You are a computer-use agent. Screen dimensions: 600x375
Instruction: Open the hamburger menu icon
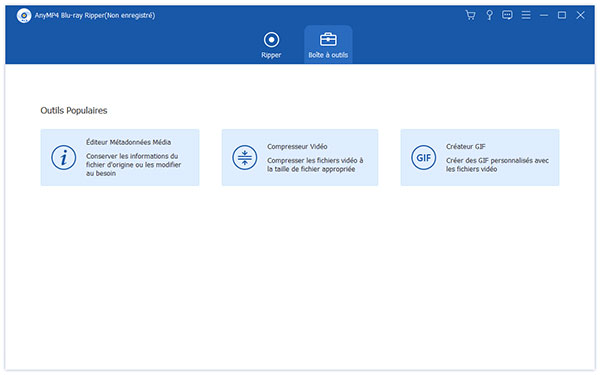point(526,15)
